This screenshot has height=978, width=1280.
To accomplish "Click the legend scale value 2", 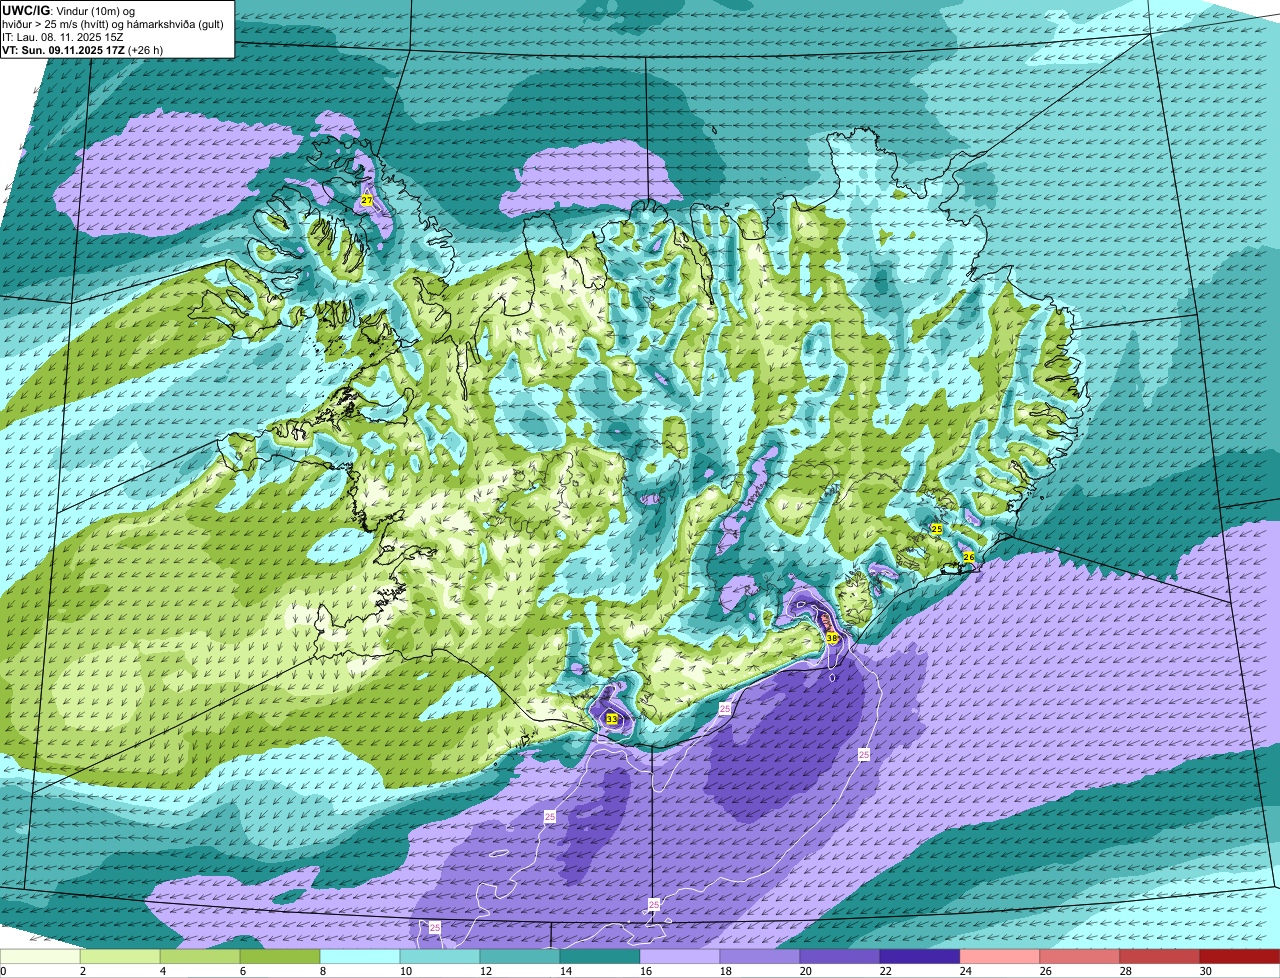I will tap(82, 971).
